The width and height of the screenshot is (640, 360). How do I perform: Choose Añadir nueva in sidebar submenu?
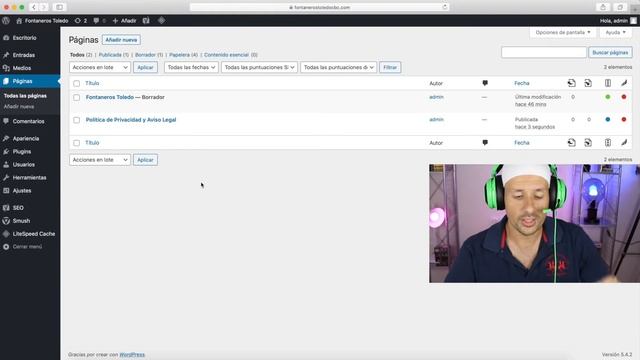[19, 106]
